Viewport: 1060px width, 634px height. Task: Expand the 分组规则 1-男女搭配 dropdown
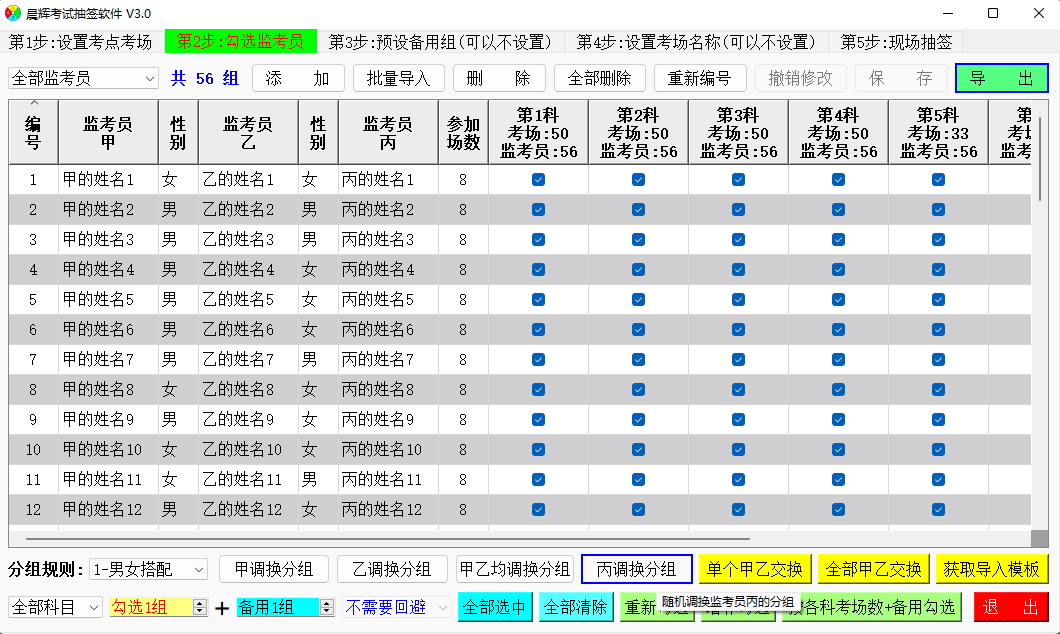pos(148,570)
